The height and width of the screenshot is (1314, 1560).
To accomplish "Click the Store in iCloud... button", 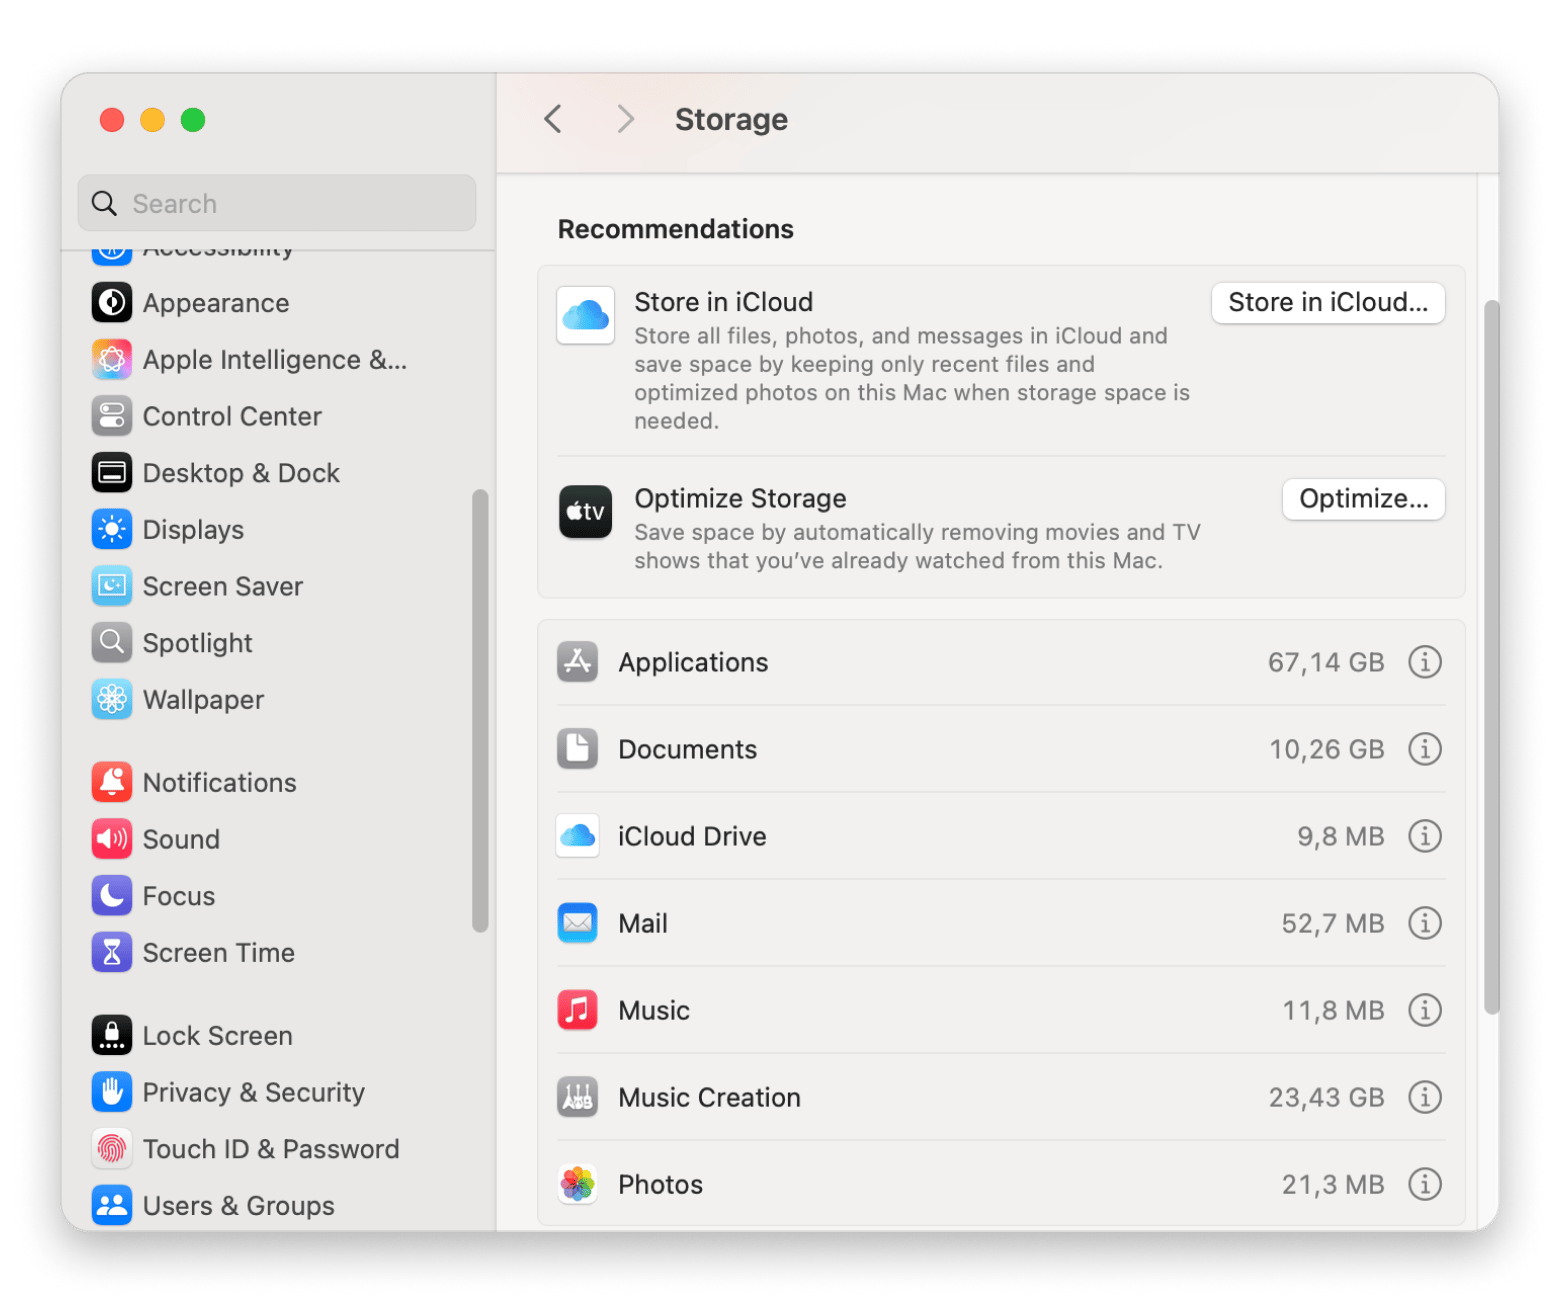I will click(x=1328, y=303).
